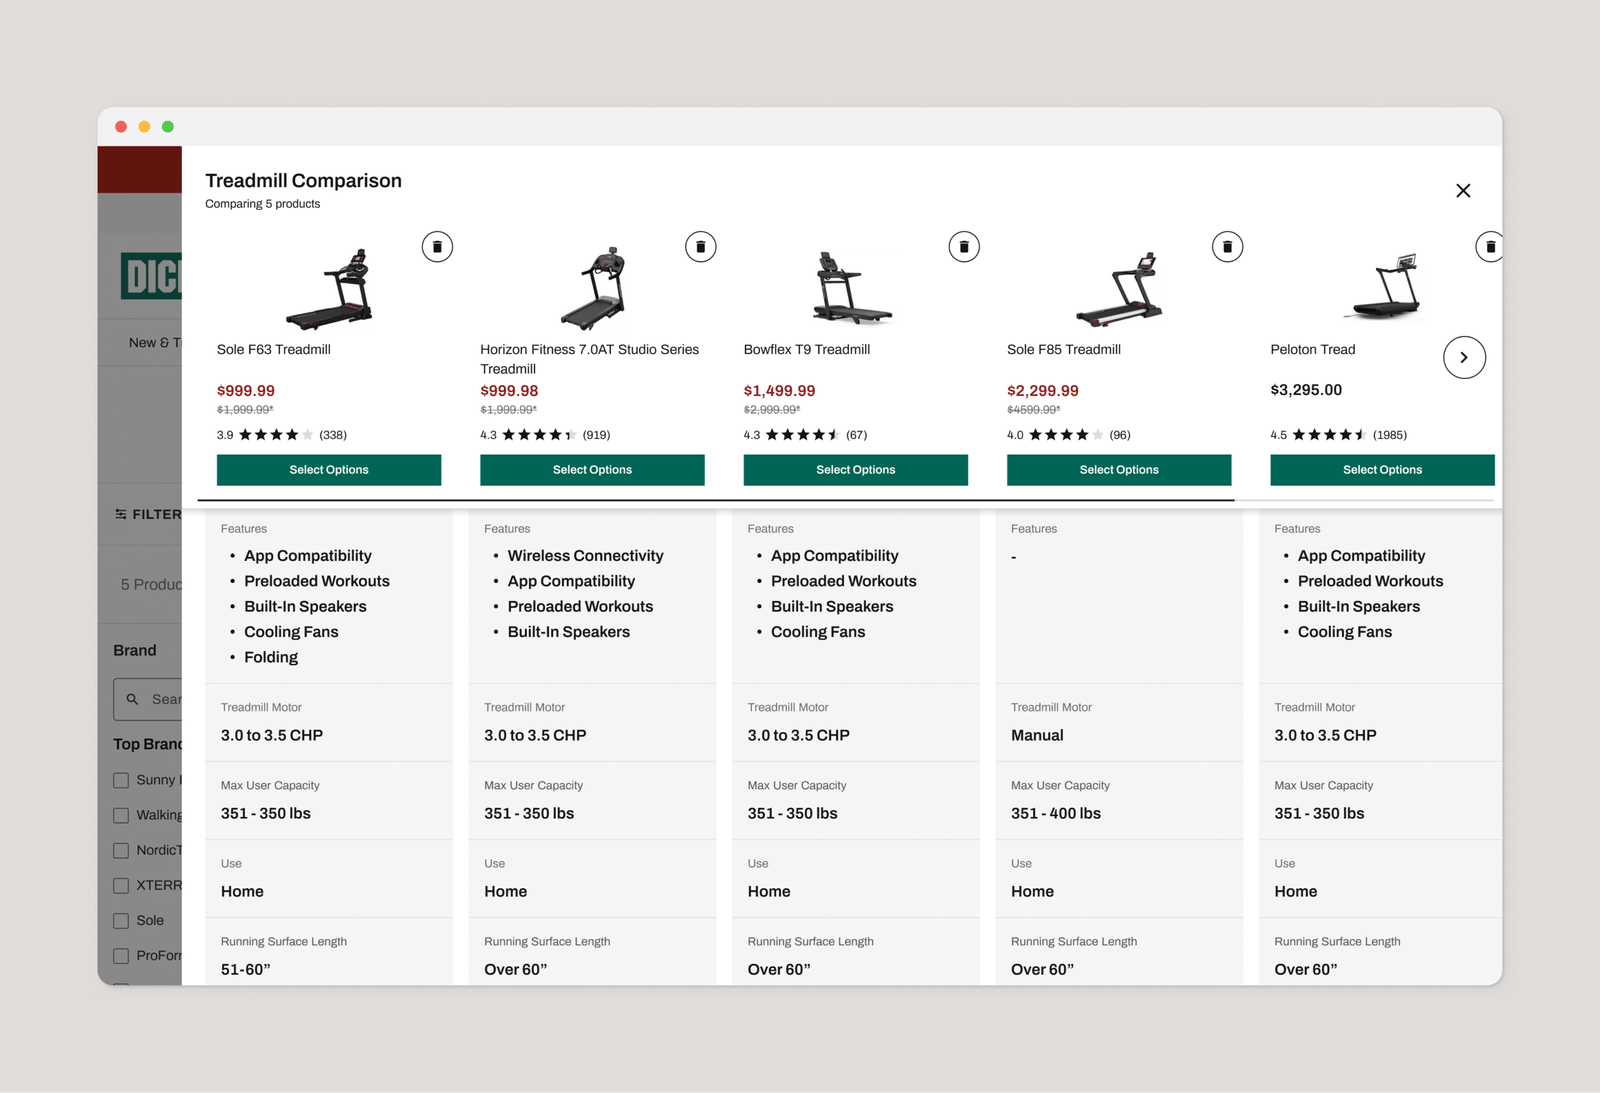
Task: Click the brand search magnifier icon
Action: (x=133, y=699)
